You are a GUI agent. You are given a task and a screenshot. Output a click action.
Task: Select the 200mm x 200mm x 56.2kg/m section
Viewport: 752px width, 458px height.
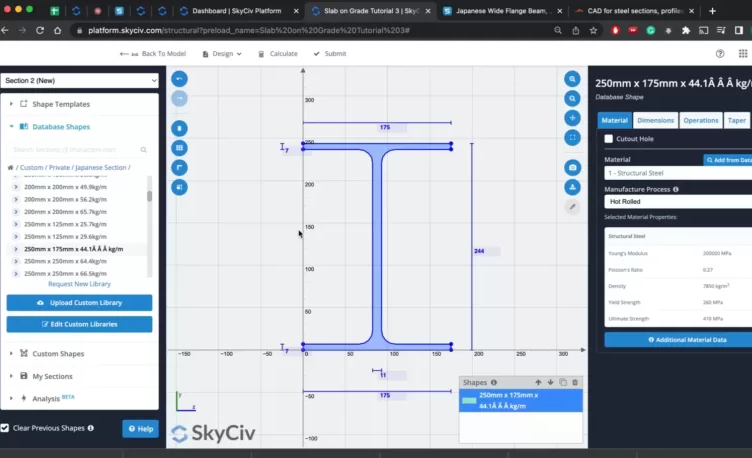[x=65, y=200]
